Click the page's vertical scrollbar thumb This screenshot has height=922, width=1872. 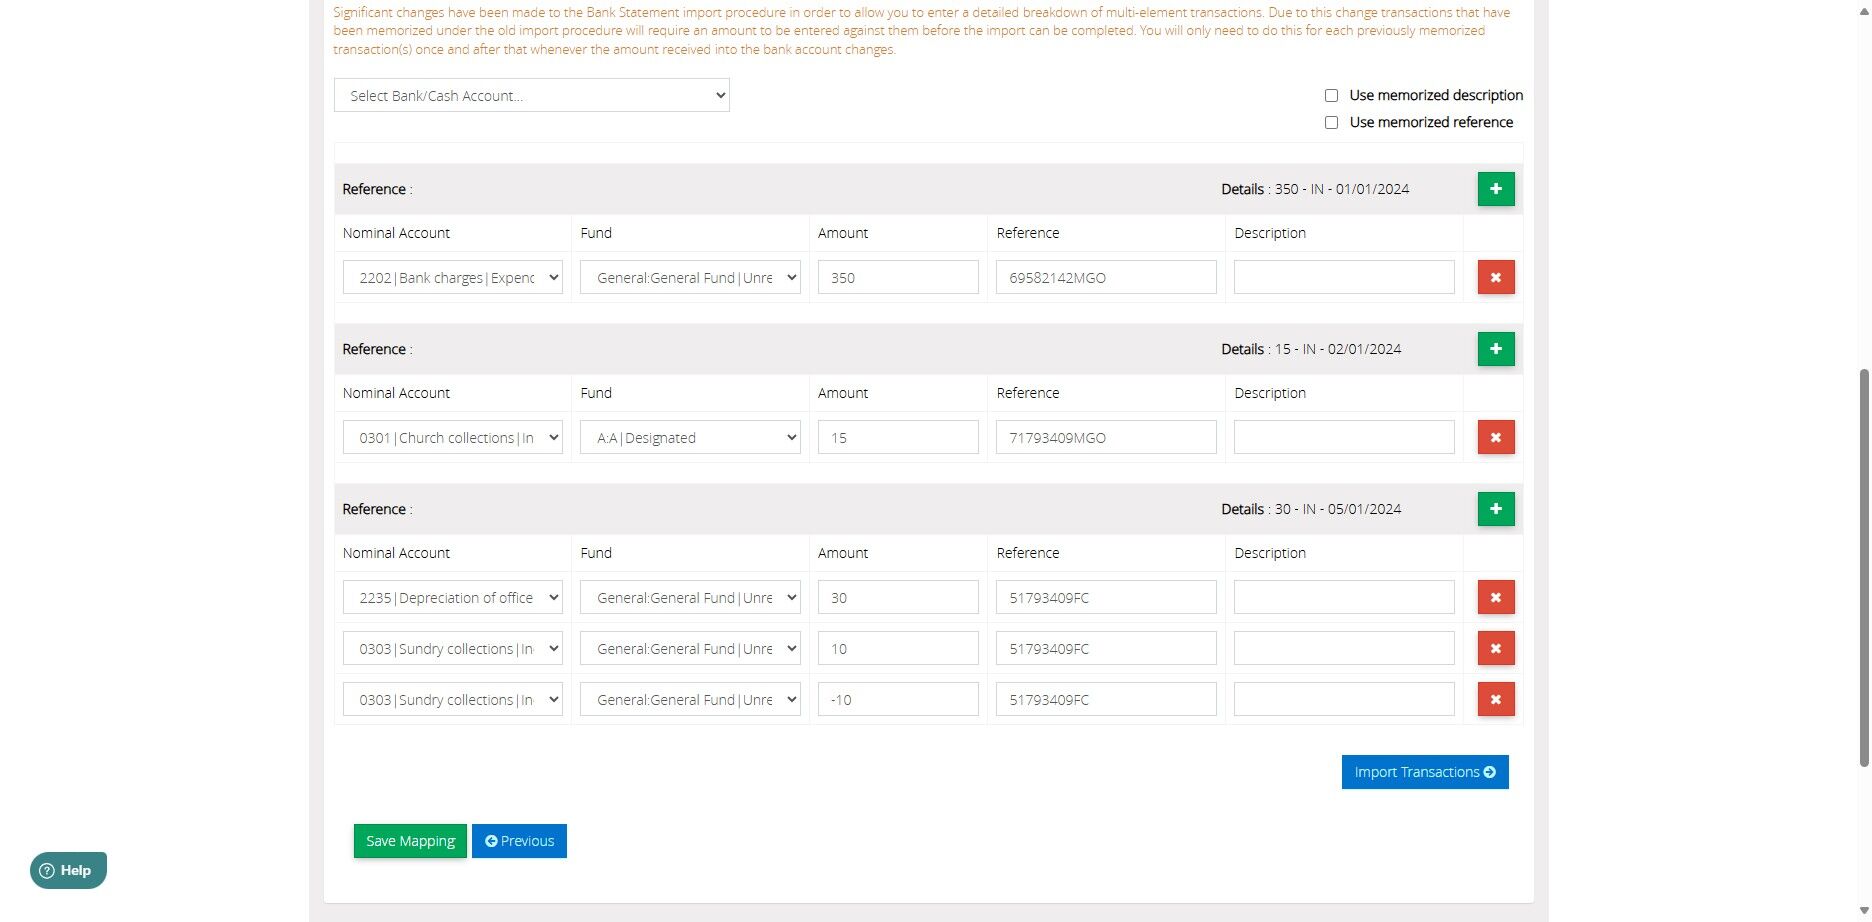pos(1863,567)
